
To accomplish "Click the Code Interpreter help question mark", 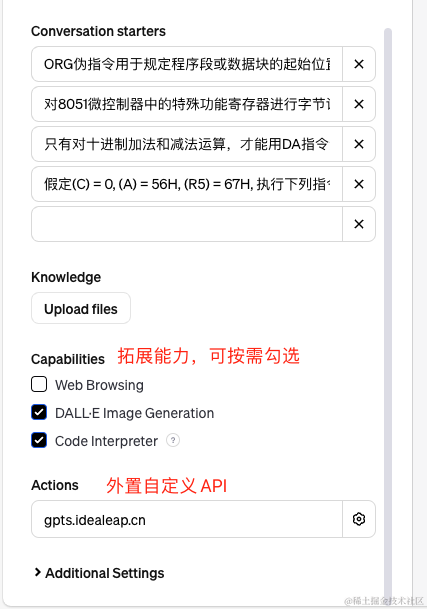I will point(173,440).
